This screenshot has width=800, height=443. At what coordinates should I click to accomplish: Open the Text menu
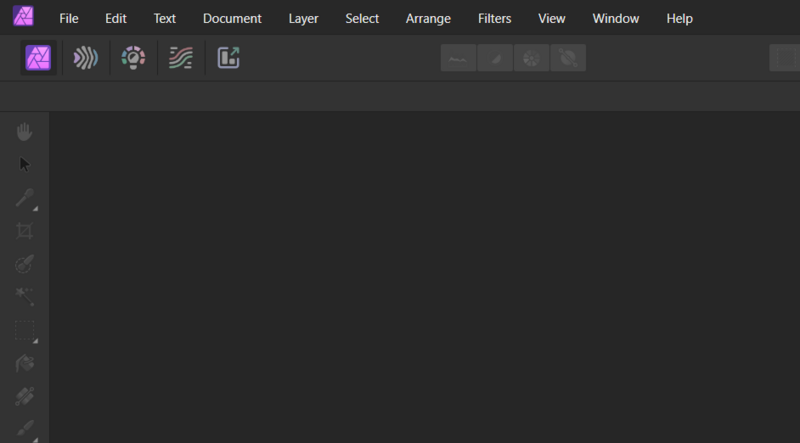(165, 18)
